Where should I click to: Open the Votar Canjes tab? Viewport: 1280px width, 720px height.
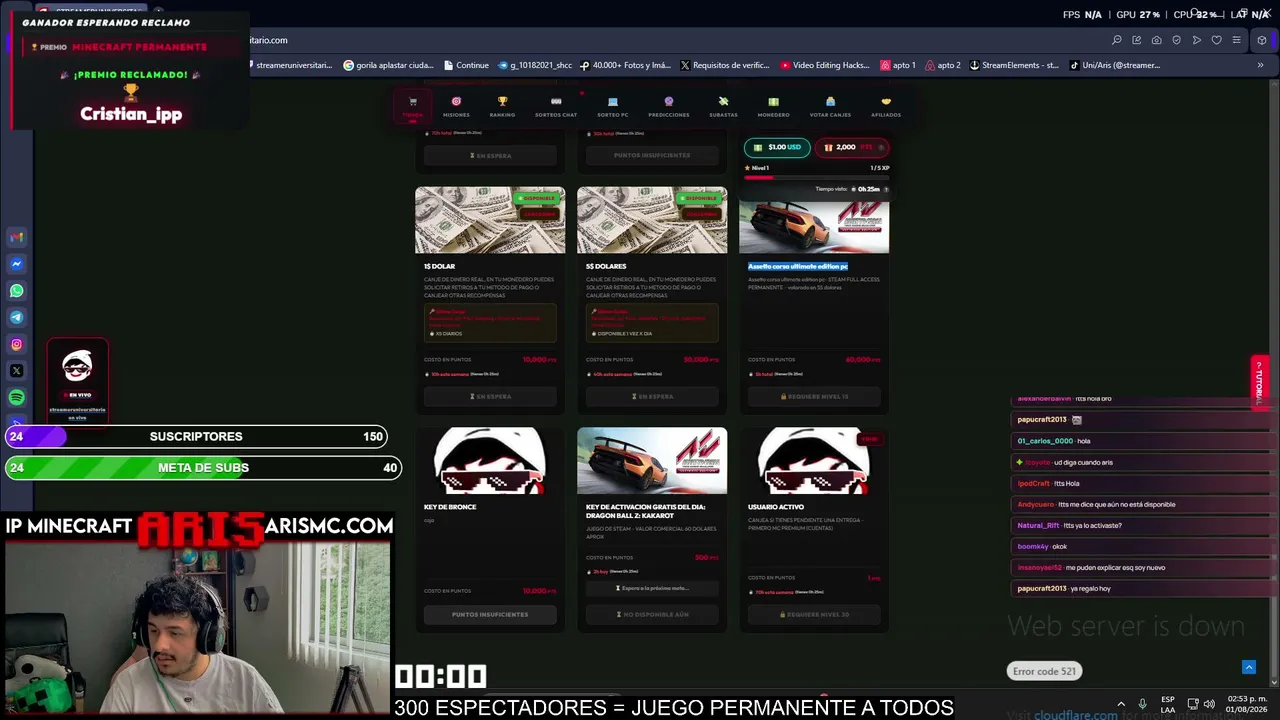tap(830, 106)
